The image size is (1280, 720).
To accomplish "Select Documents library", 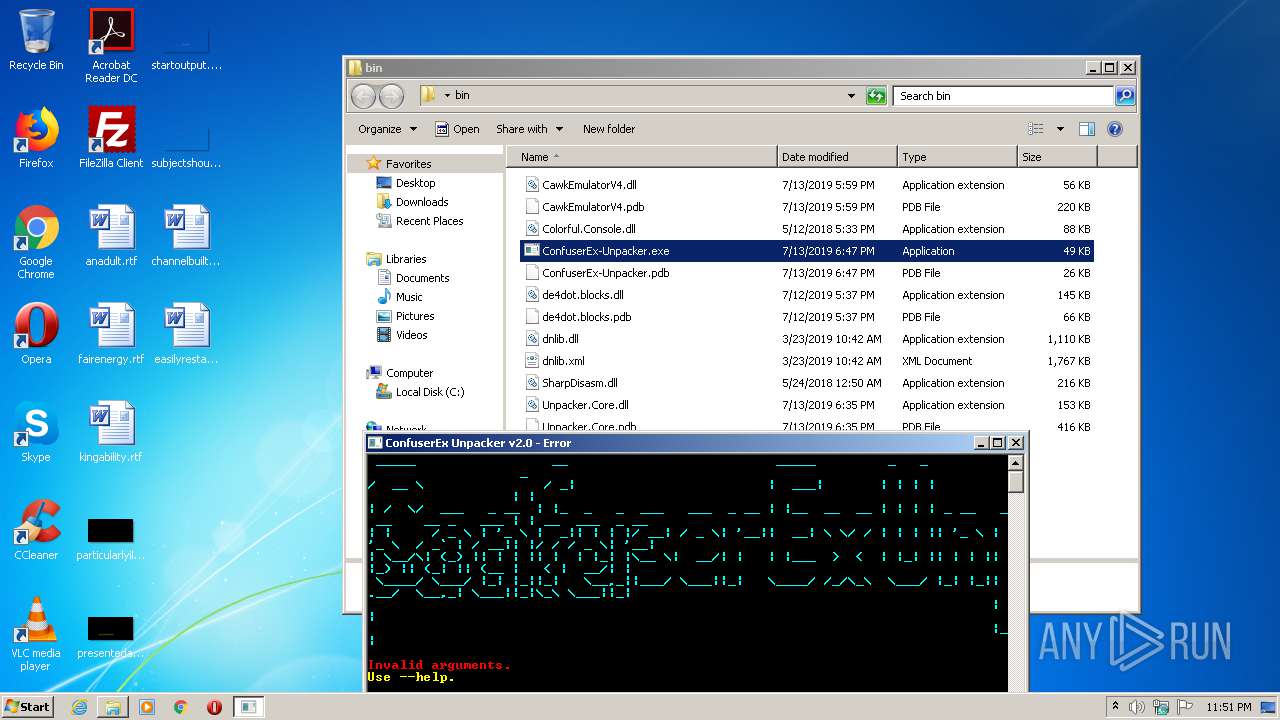I will [x=422, y=278].
